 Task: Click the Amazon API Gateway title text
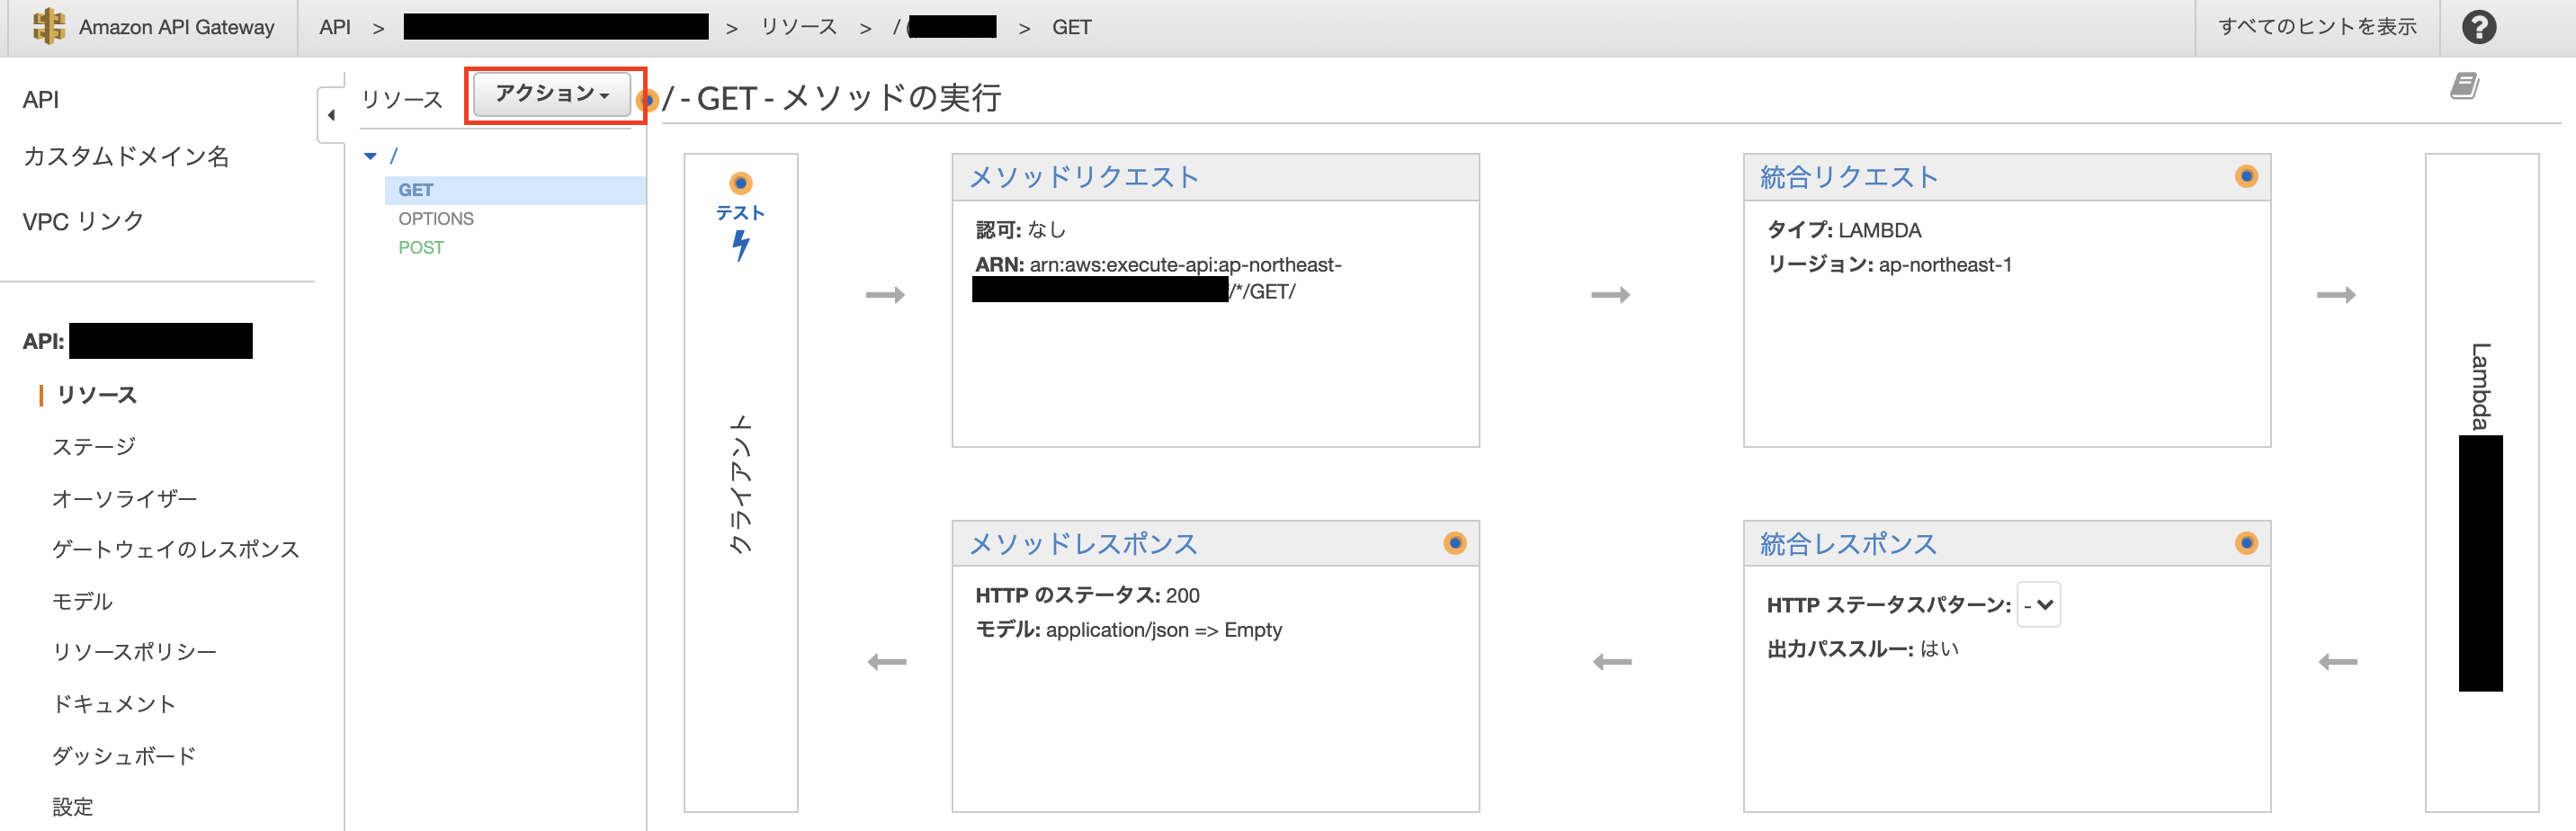coord(177,27)
